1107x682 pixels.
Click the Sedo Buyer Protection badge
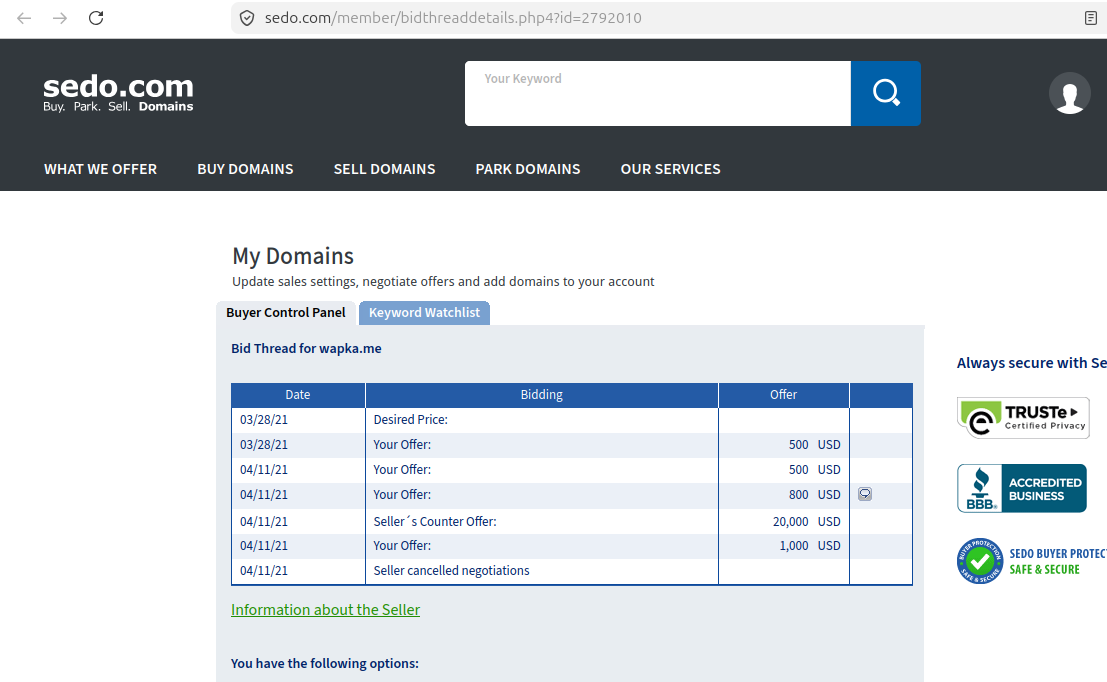pyautogui.click(x=1031, y=561)
